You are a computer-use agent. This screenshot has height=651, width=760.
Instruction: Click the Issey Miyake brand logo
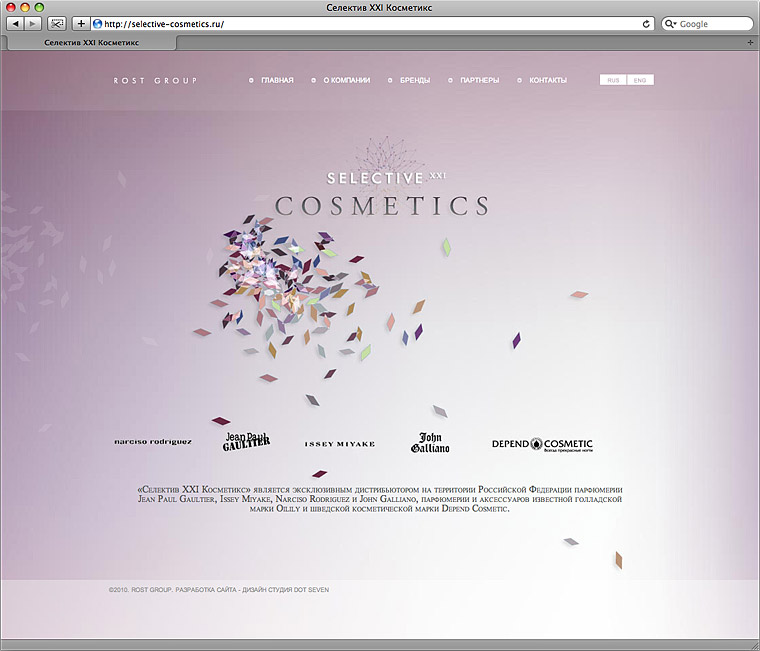(340, 443)
